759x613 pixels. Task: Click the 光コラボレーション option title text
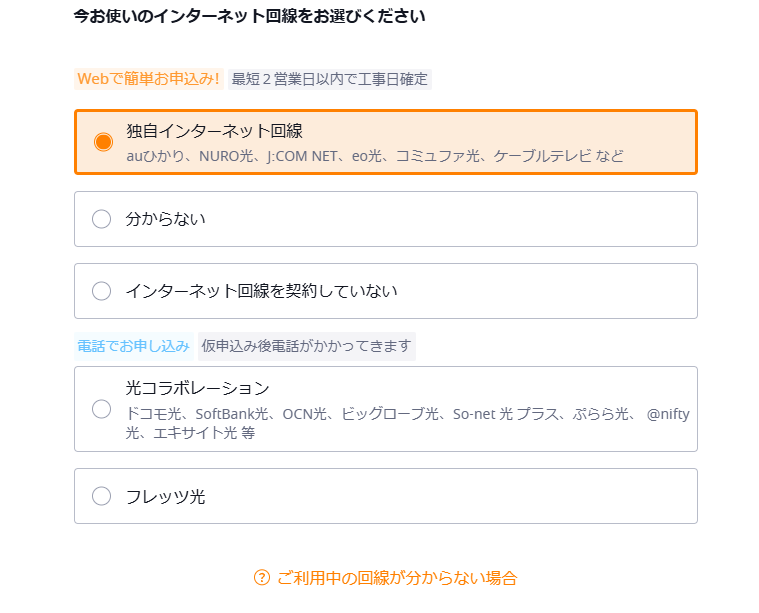(x=197, y=388)
